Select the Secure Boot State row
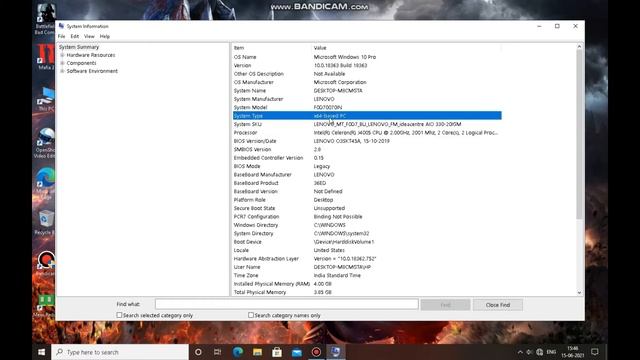 coord(367,208)
